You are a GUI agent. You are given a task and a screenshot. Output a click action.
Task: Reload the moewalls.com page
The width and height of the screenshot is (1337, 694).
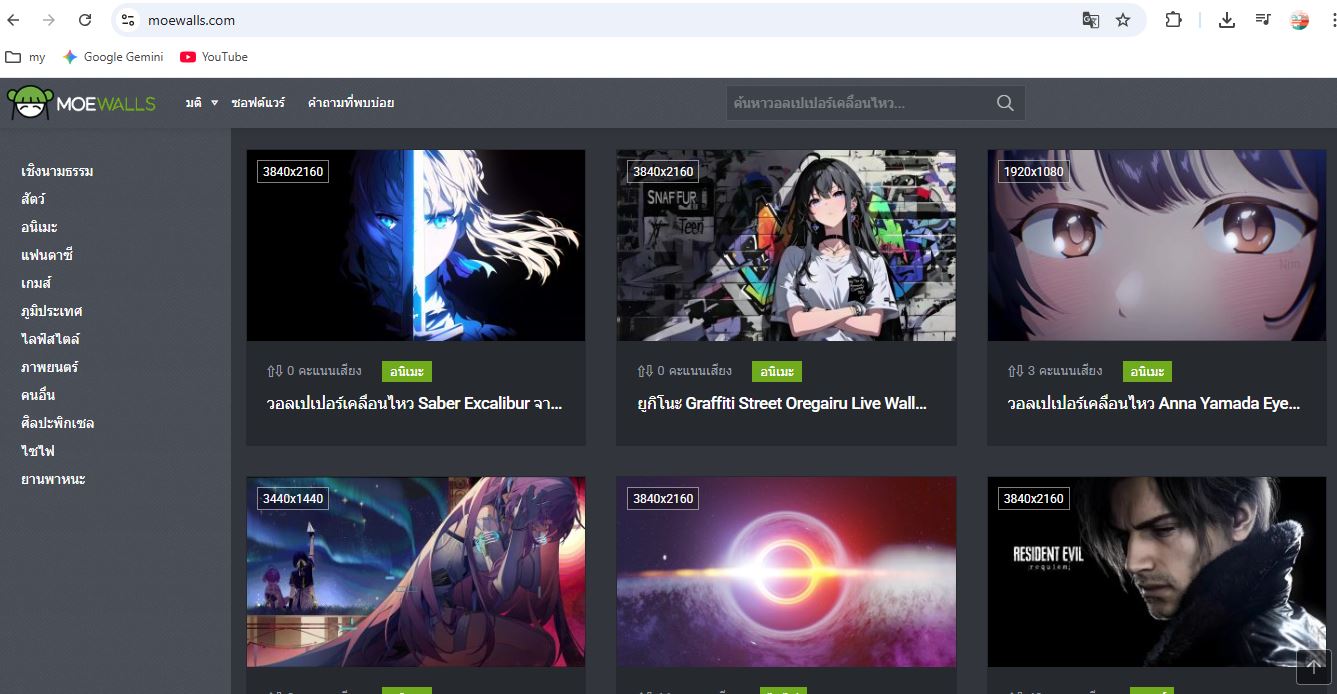pos(85,20)
